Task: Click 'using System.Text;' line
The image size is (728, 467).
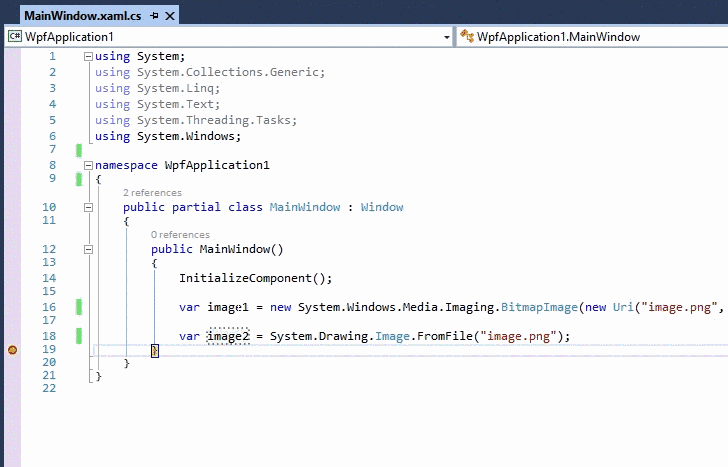Action: click(157, 104)
